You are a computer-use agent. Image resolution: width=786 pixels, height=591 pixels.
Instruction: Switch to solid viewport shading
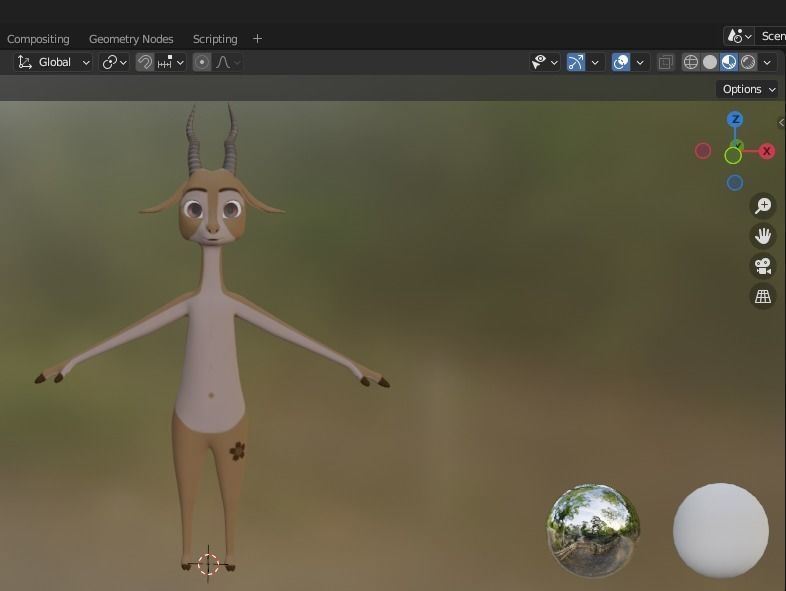coord(710,62)
